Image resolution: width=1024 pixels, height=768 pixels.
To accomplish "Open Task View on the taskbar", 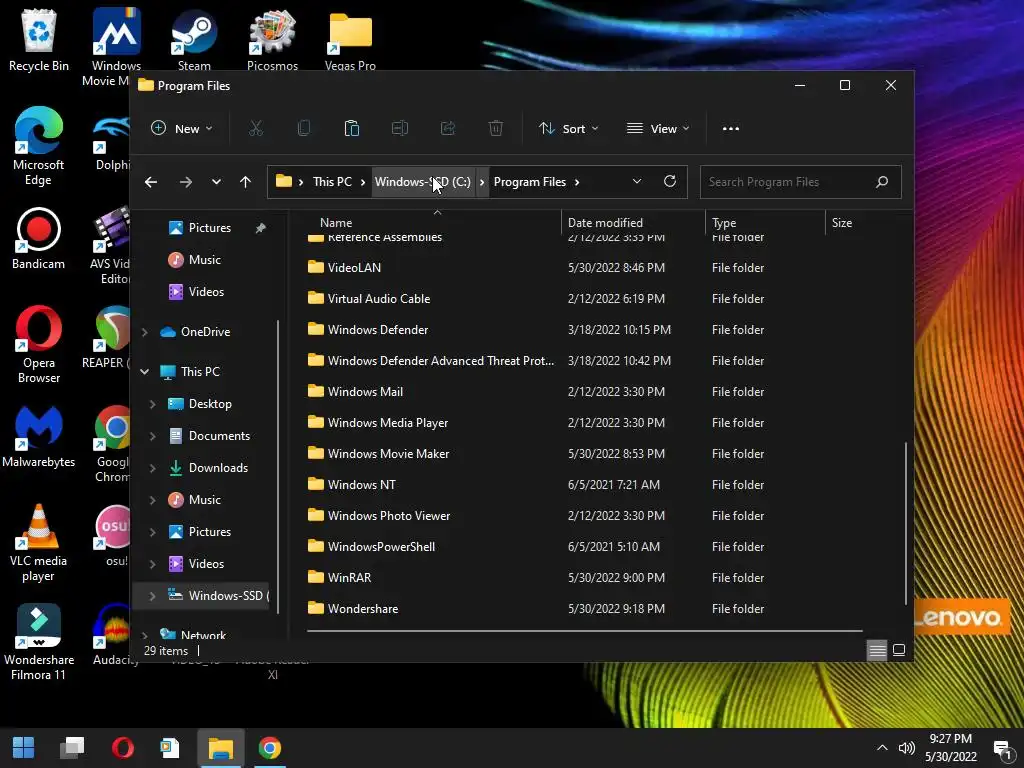I will click(72, 748).
